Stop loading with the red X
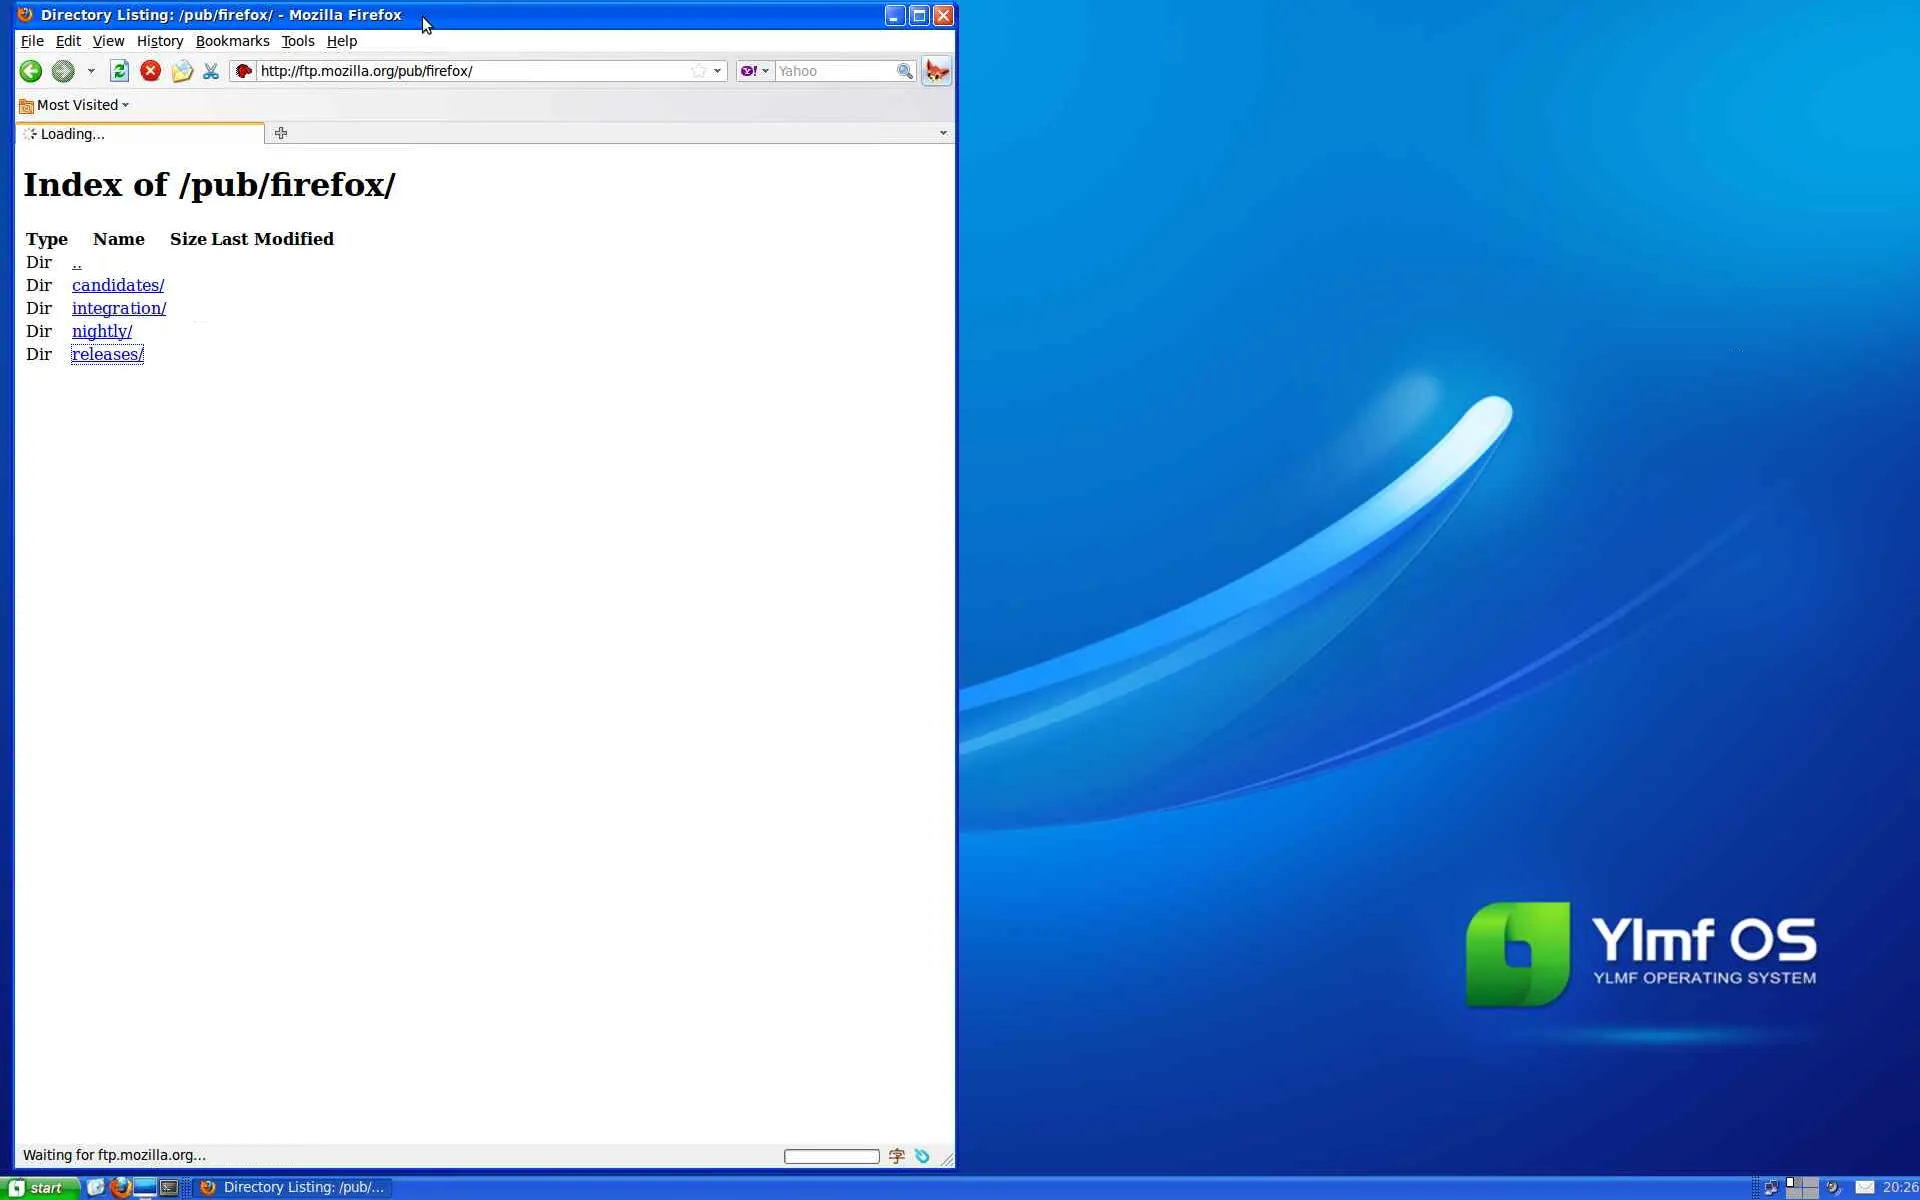 pyautogui.click(x=151, y=71)
